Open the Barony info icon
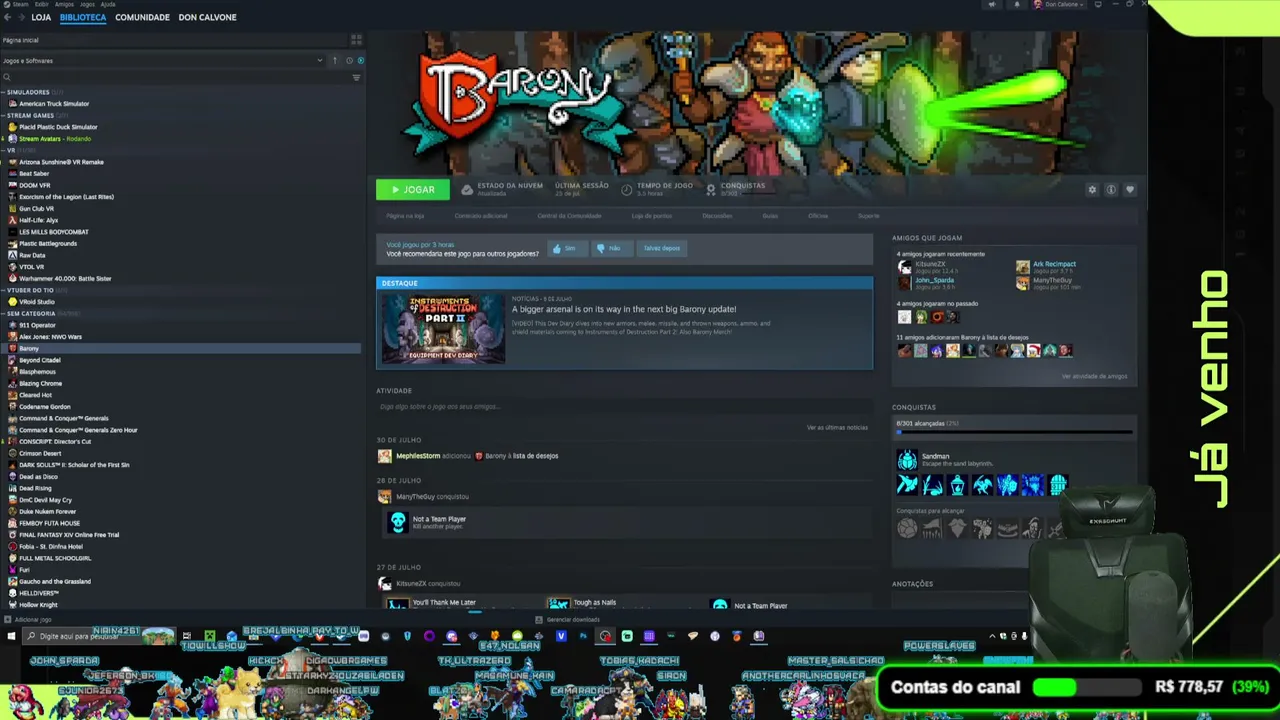This screenshot has width=1280, height=720. click(x=1111, y=189)
